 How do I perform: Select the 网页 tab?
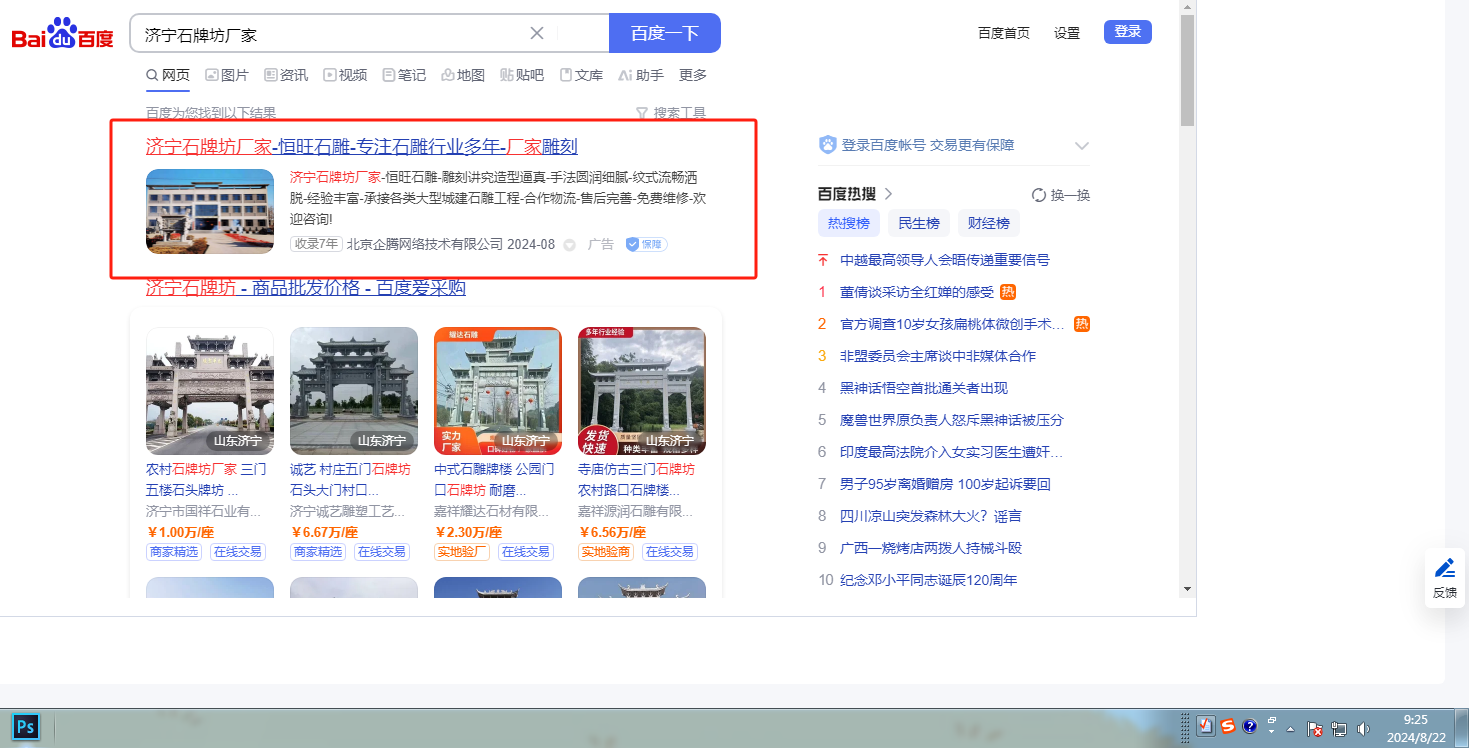point(168,75)
